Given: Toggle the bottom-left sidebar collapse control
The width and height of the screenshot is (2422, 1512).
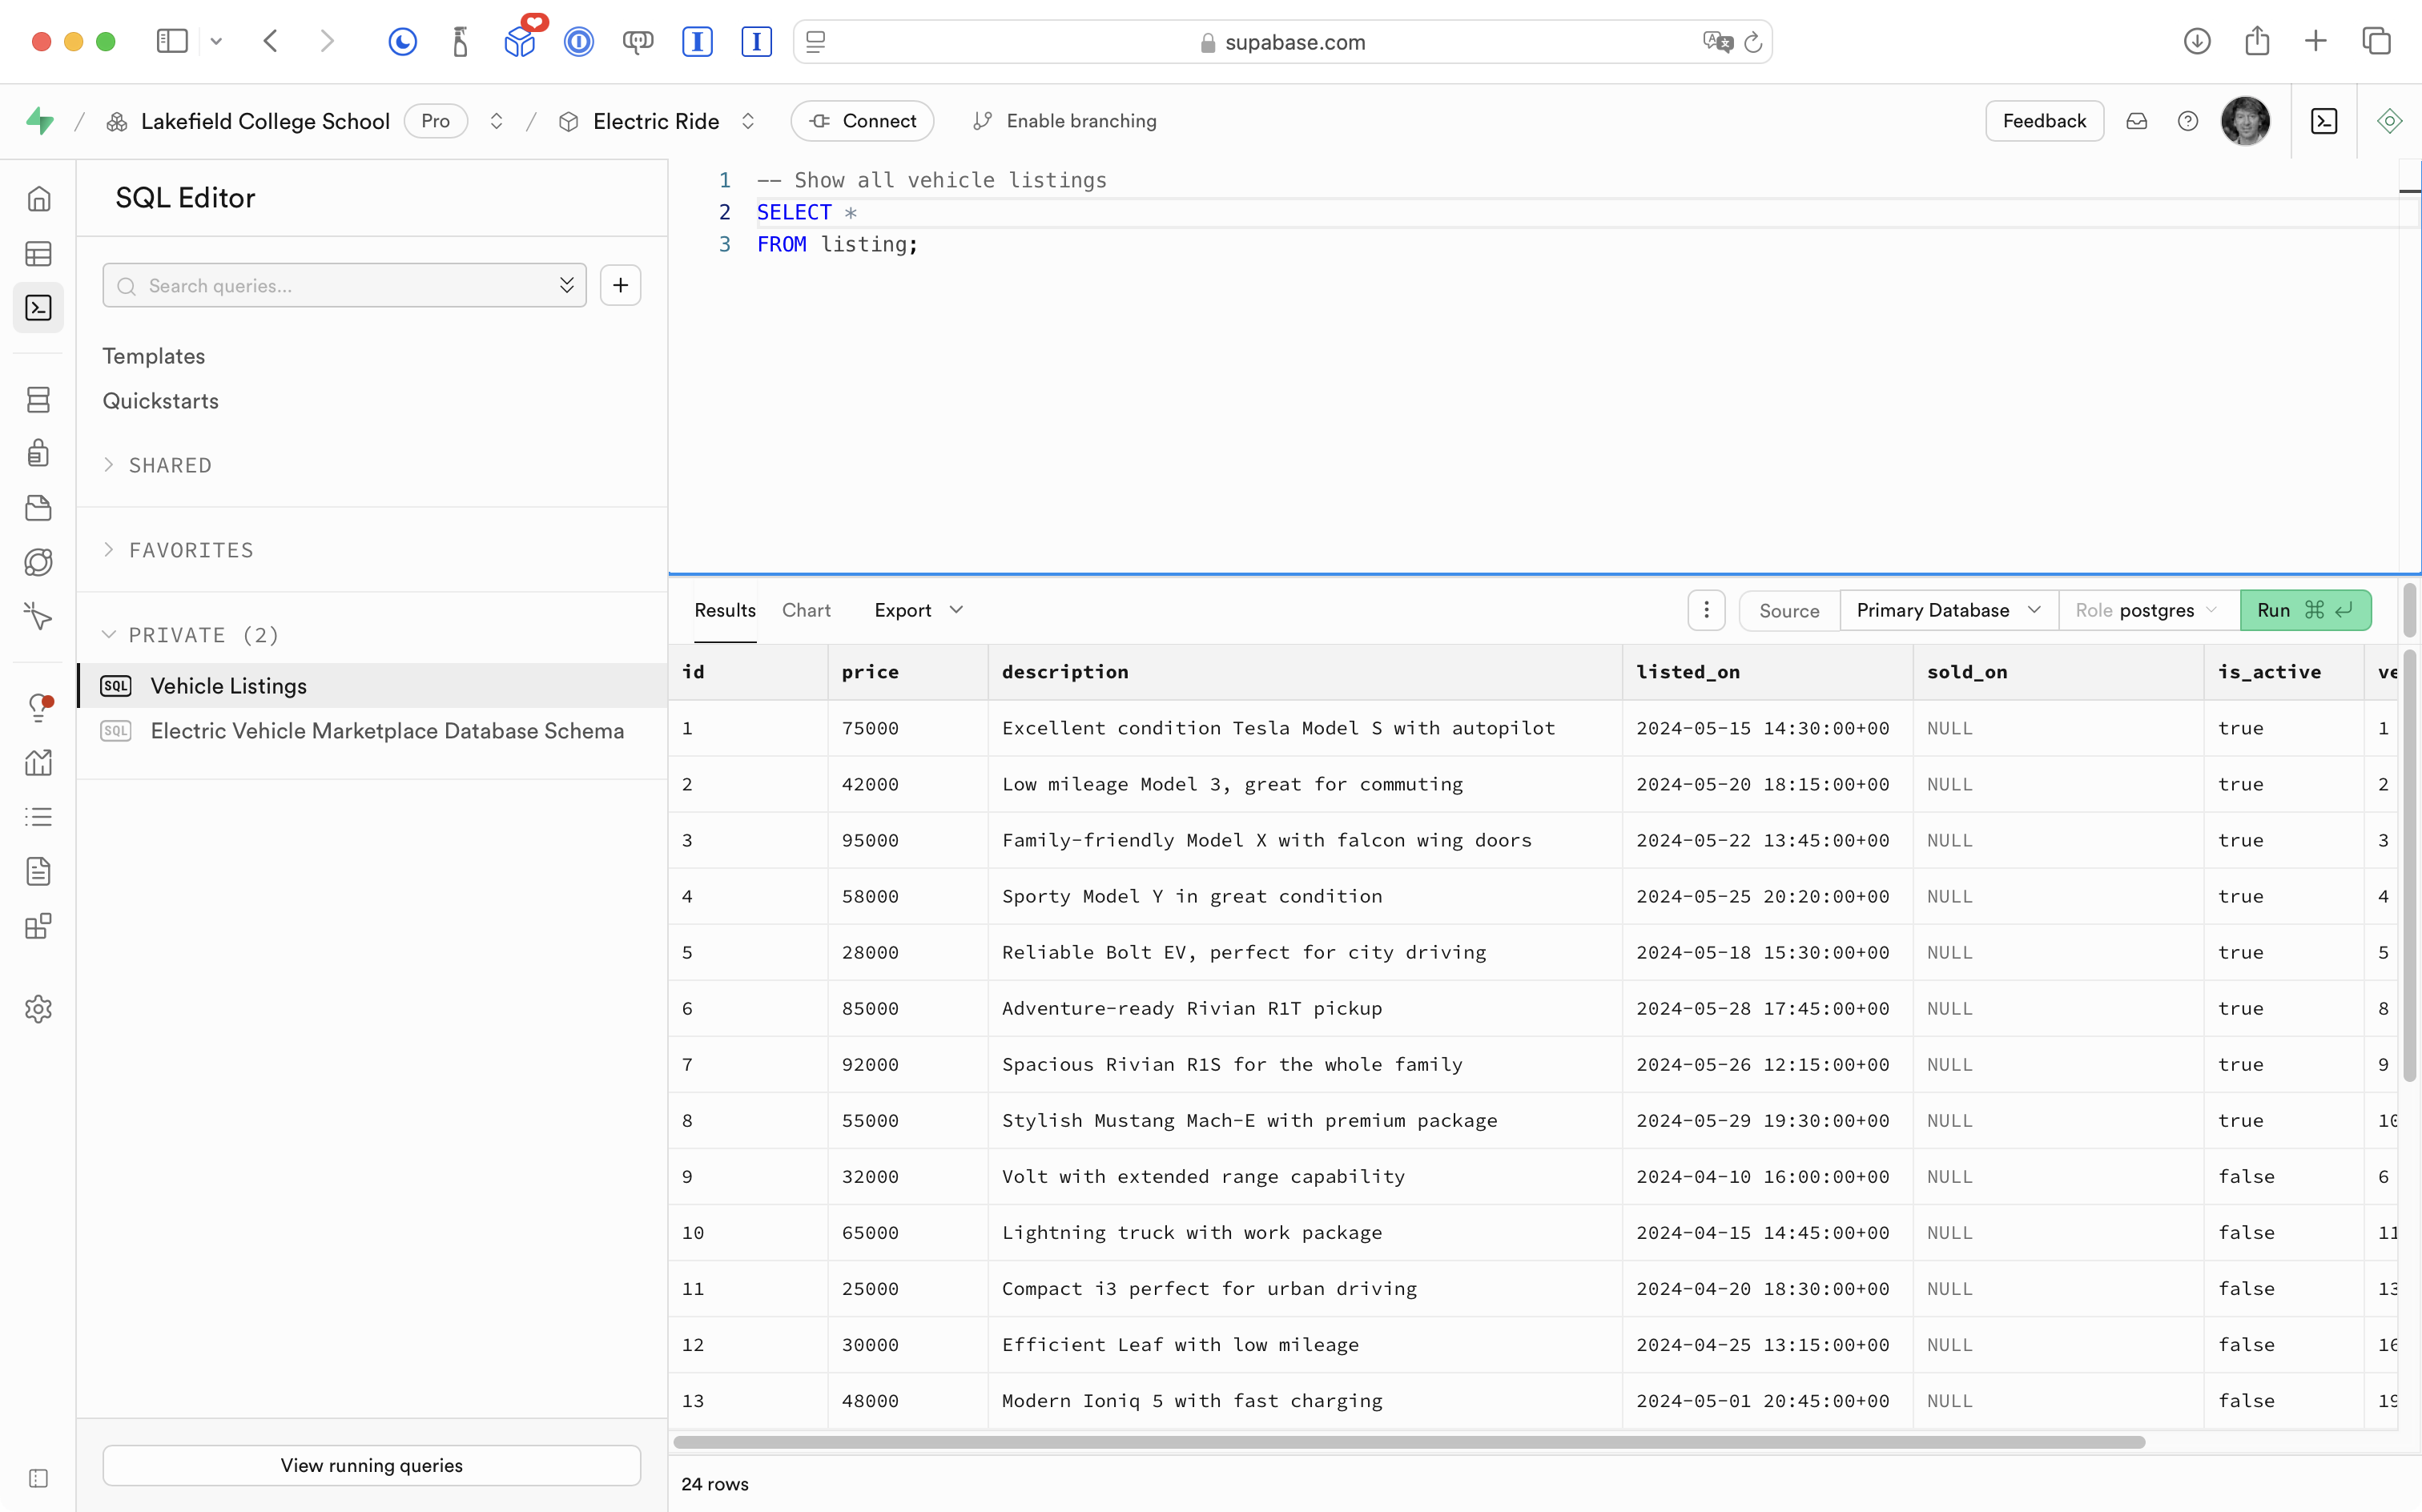Looking at the screenshot, I should click(38, 1478).
